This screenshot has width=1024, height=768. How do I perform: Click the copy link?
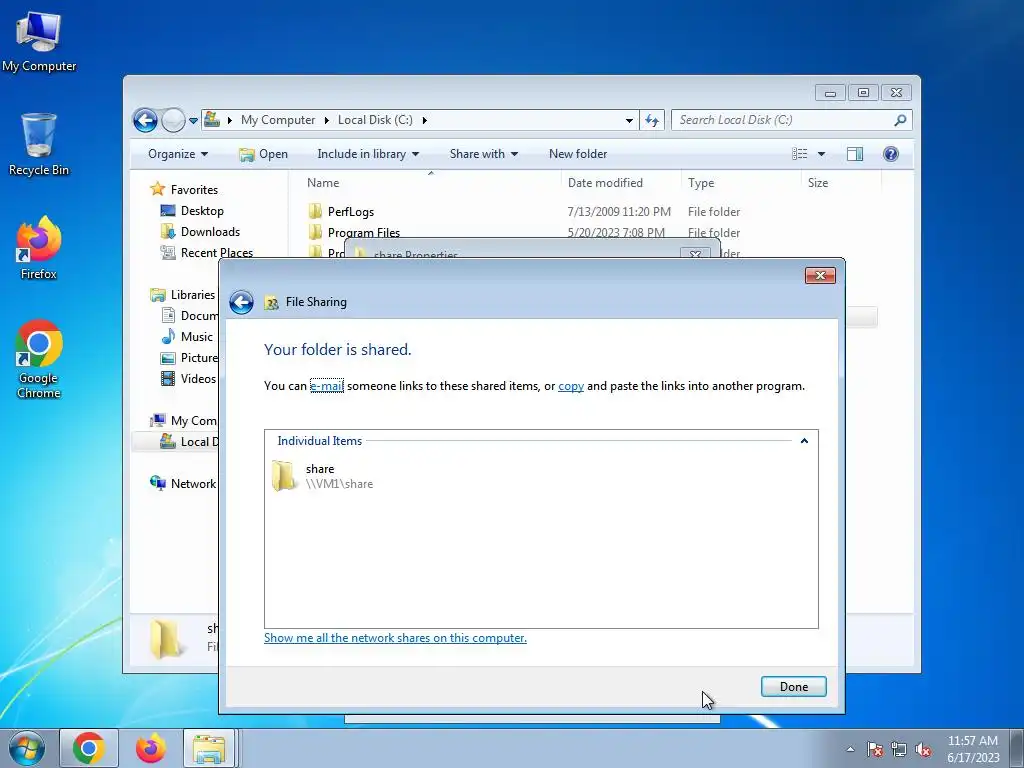point(571,386)
